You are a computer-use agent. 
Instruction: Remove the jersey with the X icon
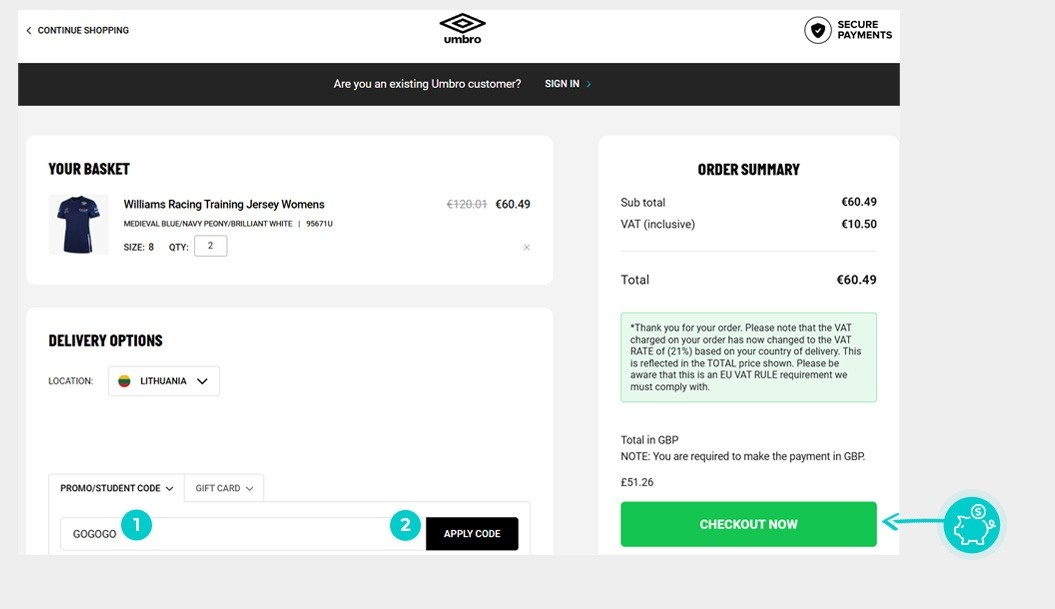[x=527, y=248]
